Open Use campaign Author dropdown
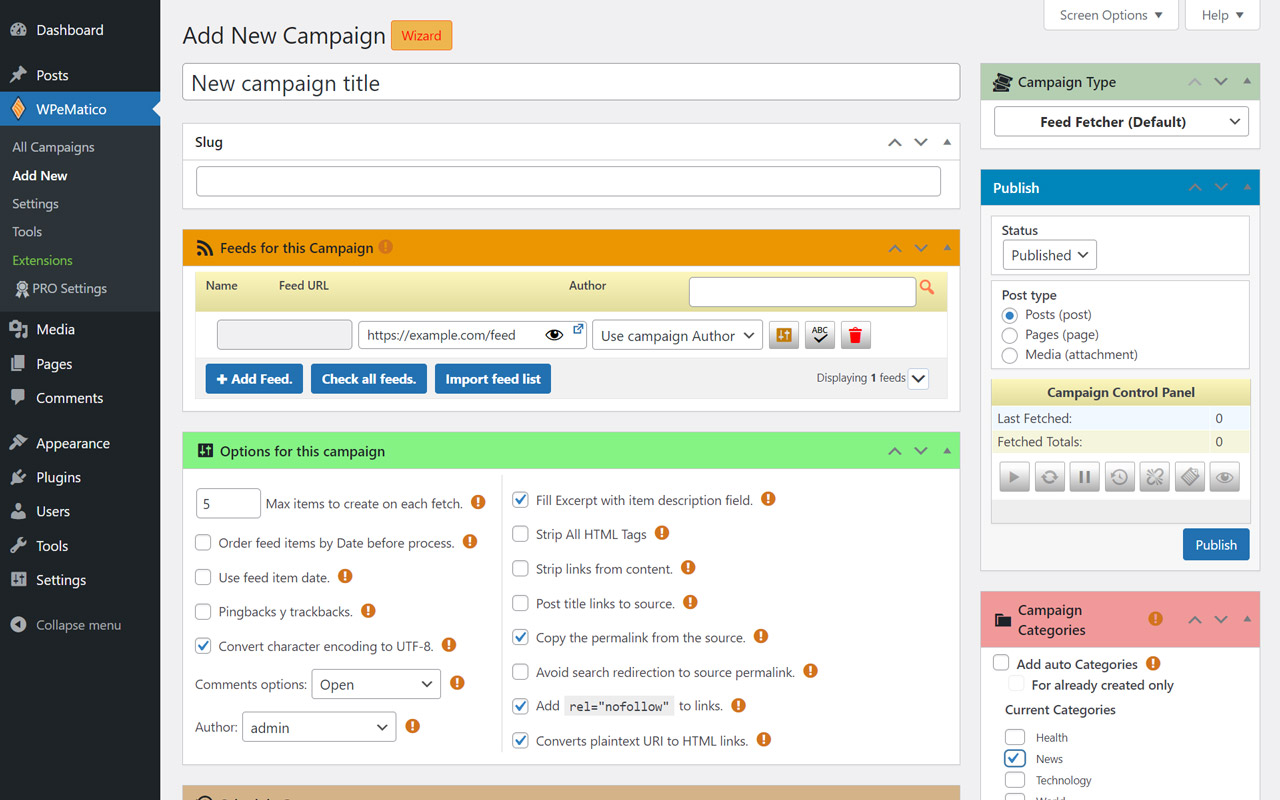 pyautogui.click(x=678, y=336)
